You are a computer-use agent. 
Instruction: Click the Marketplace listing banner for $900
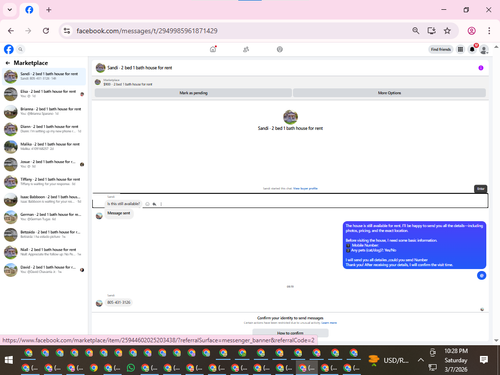tap(290, 82)
